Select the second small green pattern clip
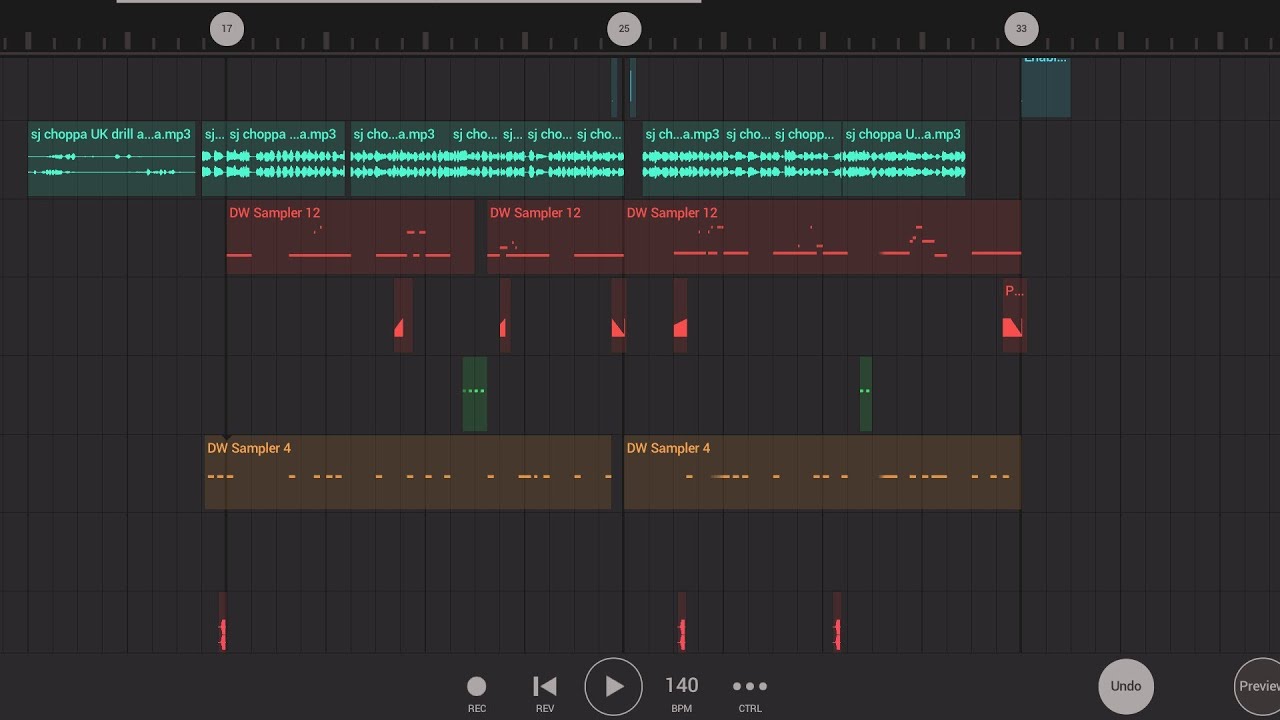Screen dimensions: 1280x720 [866, 394]
